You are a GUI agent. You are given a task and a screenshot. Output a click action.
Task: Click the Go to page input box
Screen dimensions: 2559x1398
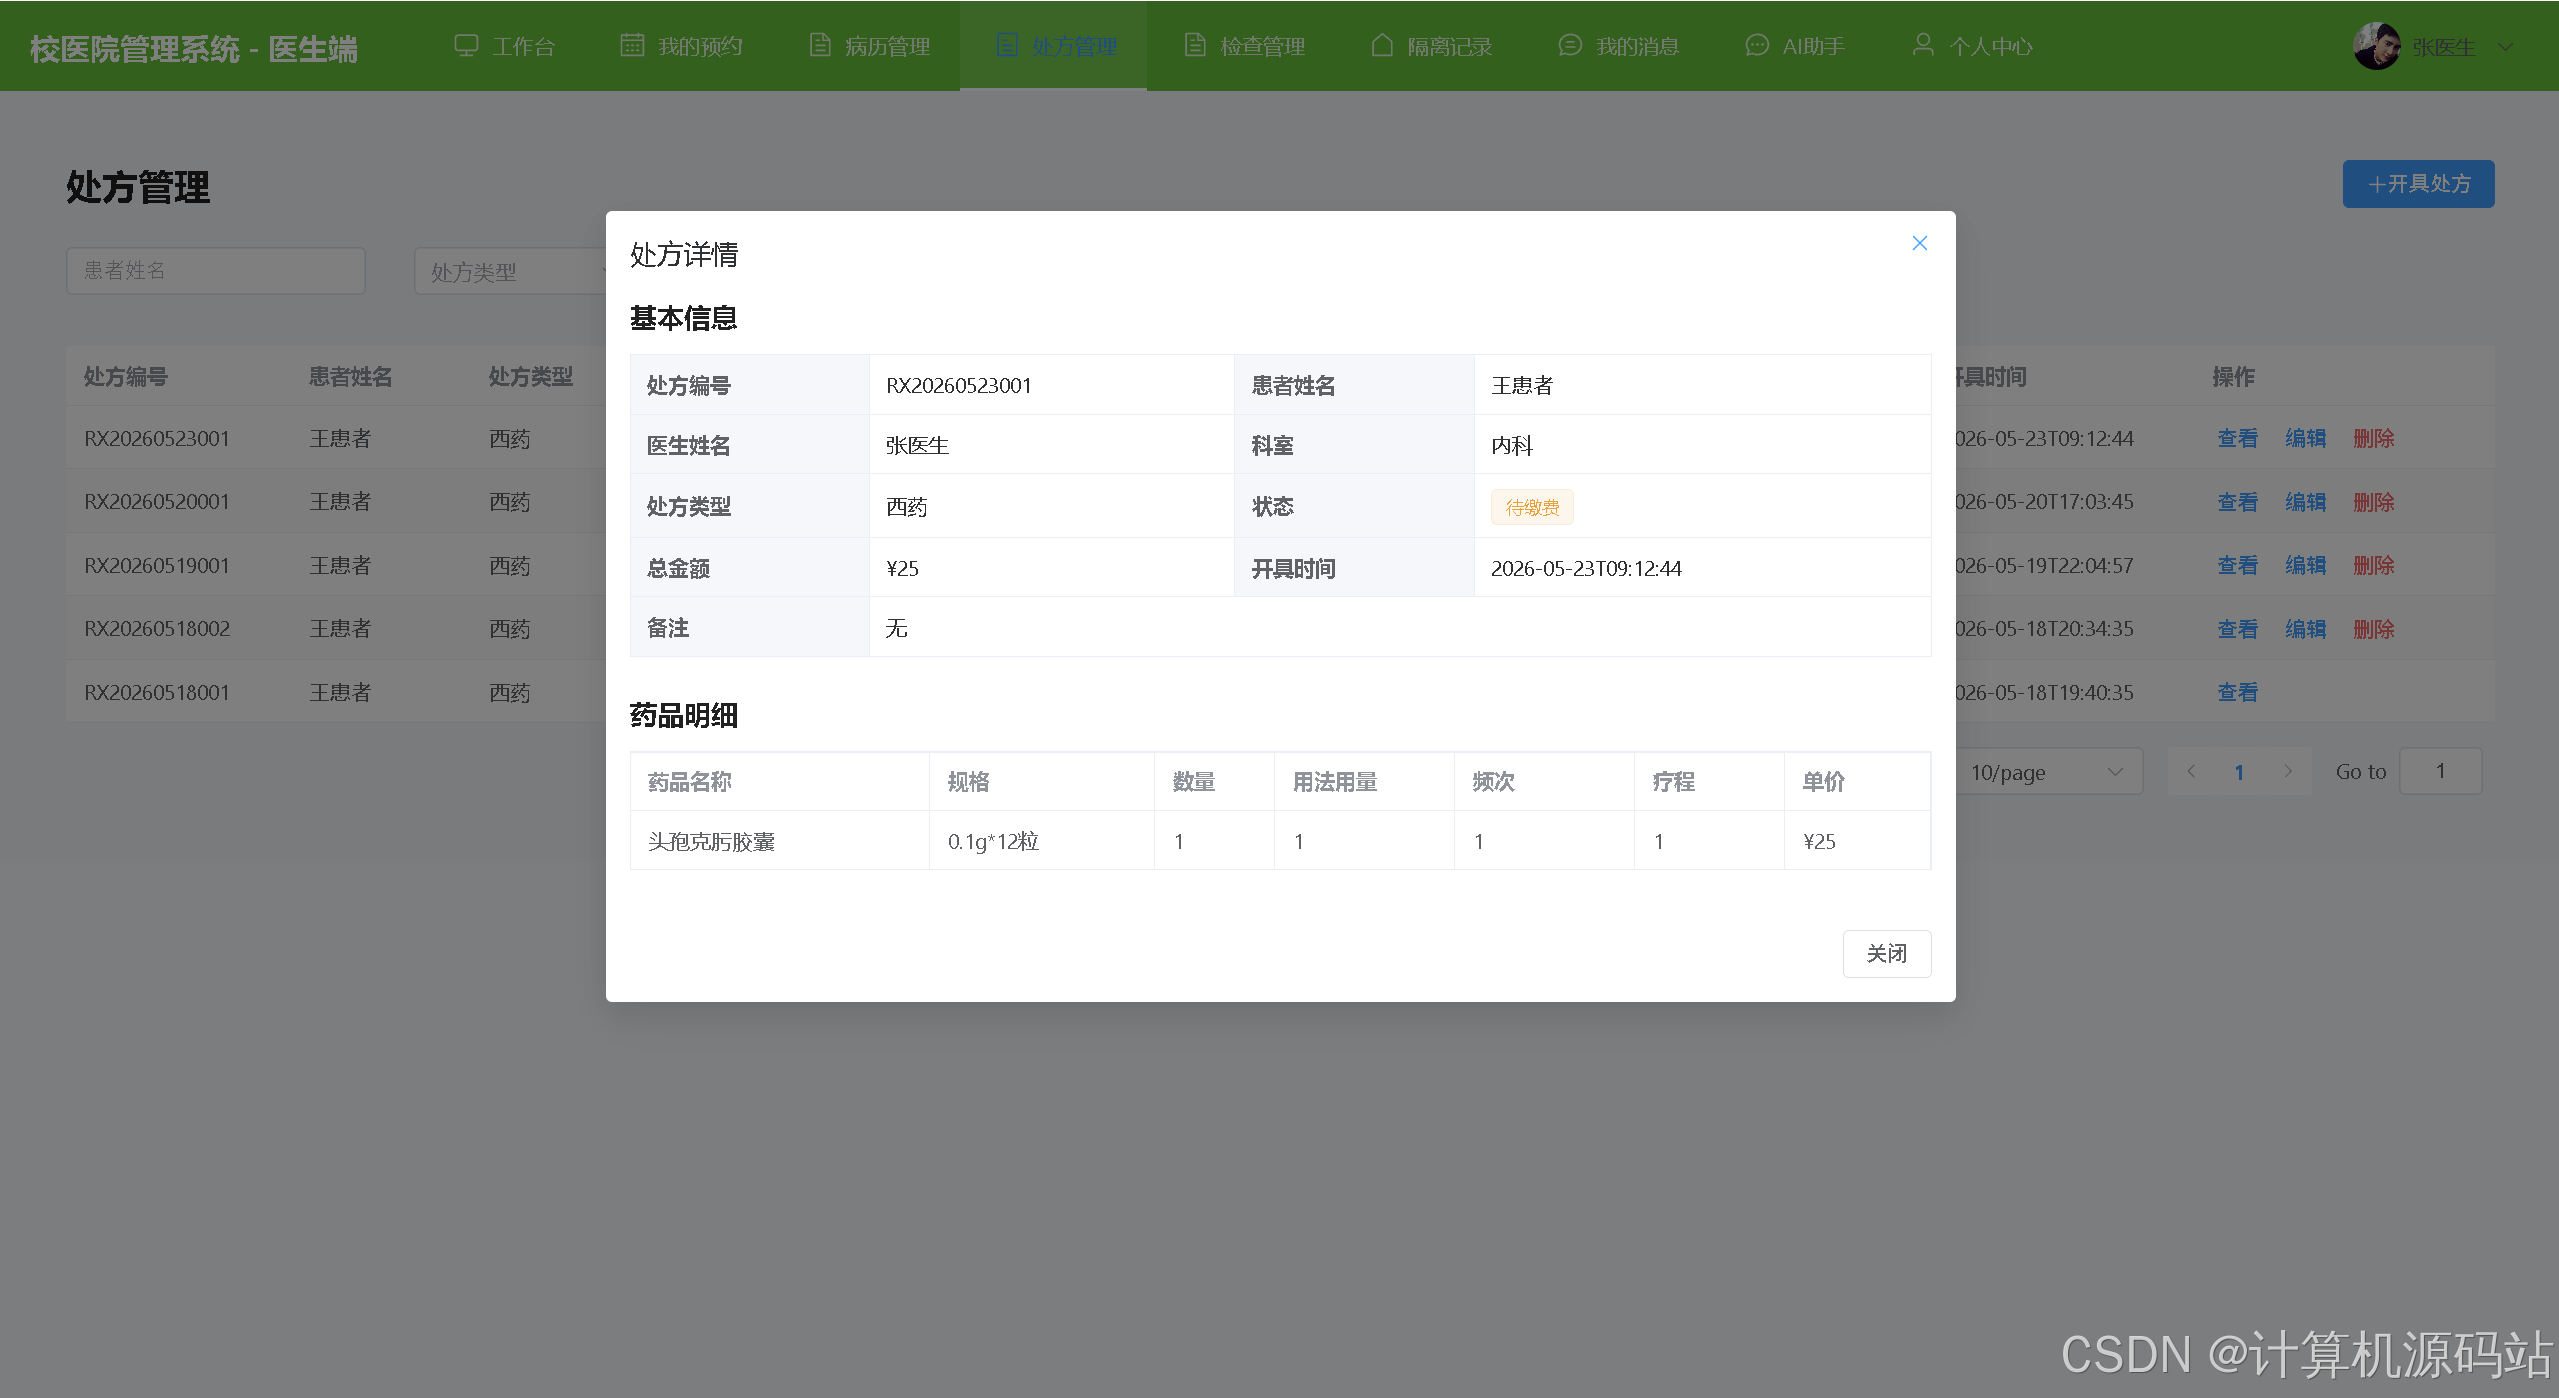tap(2440, 771)
